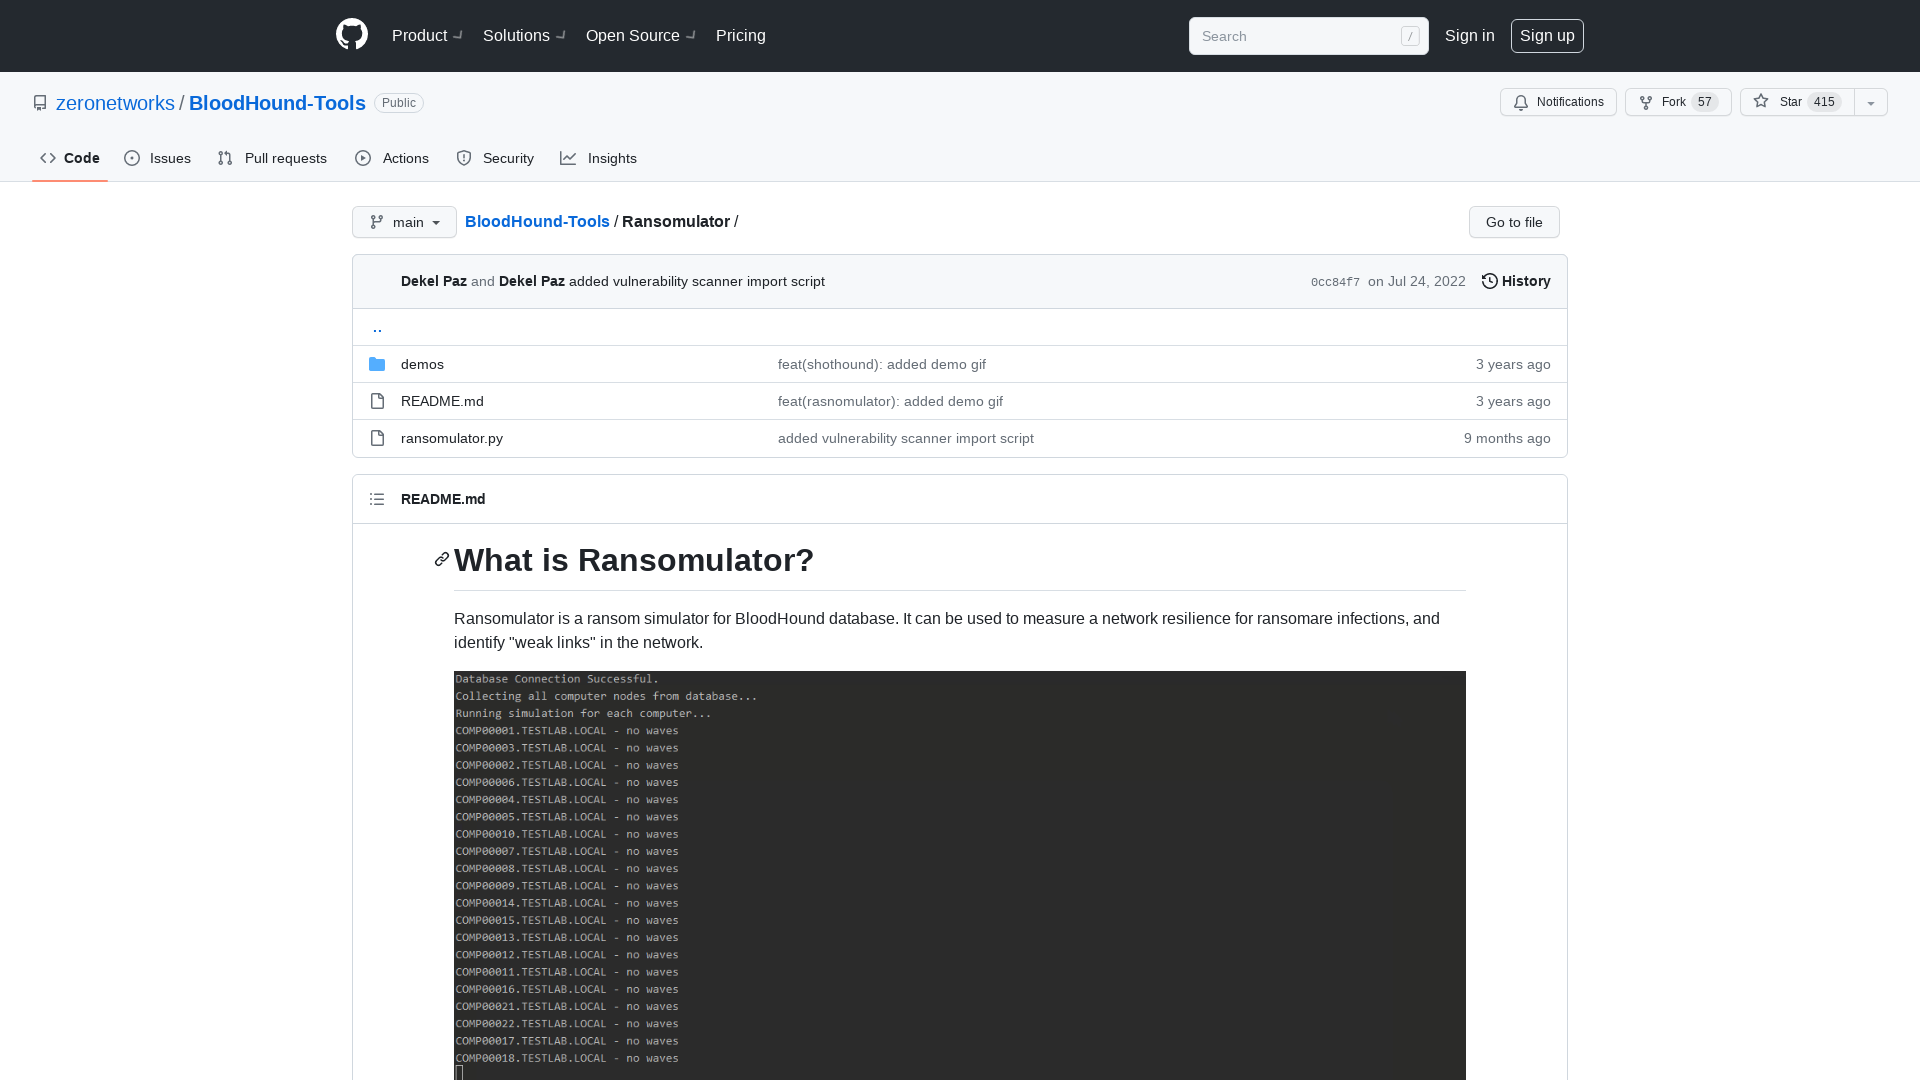1920x1080 pixels.
Task: Open the commit message 'added vulnerability scanner import script'
Action: pyautogui.click(x=697, y=281)
